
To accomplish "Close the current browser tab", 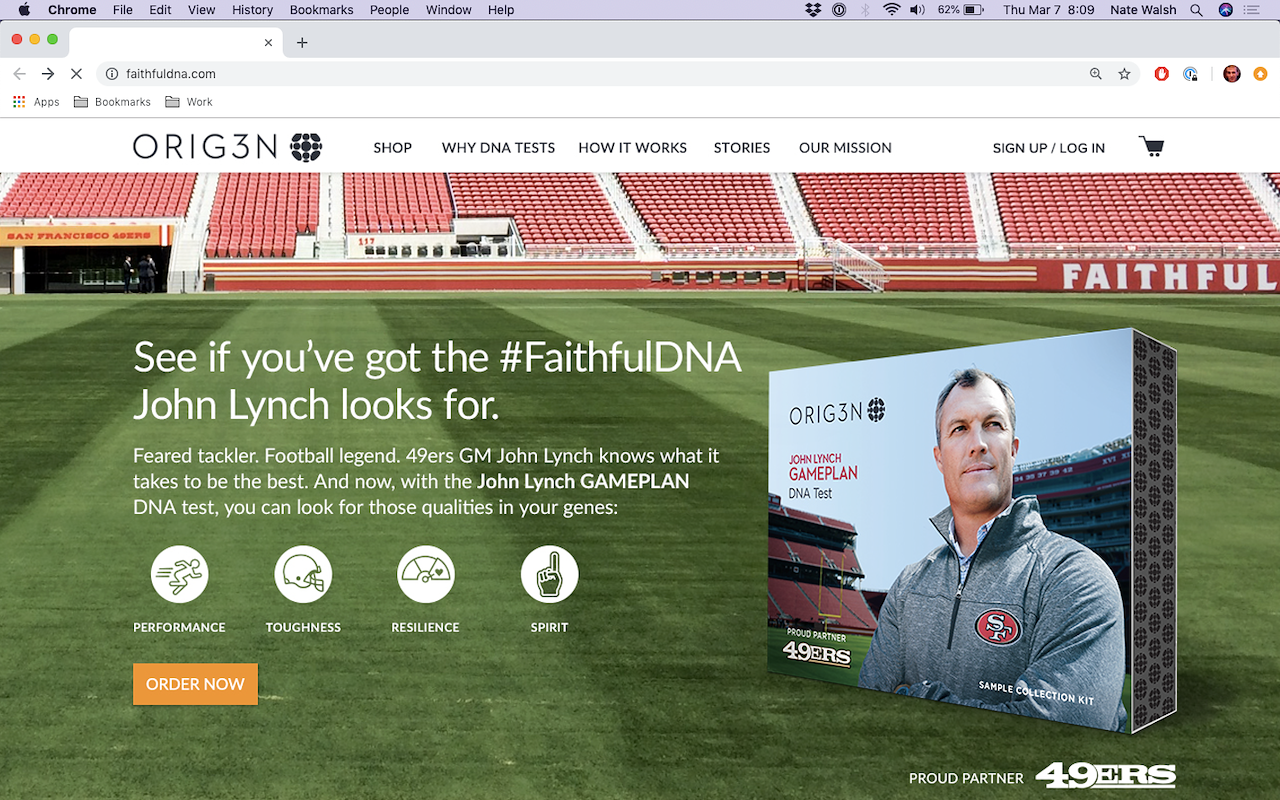I will pyautogui.click(x=268, y=43).
